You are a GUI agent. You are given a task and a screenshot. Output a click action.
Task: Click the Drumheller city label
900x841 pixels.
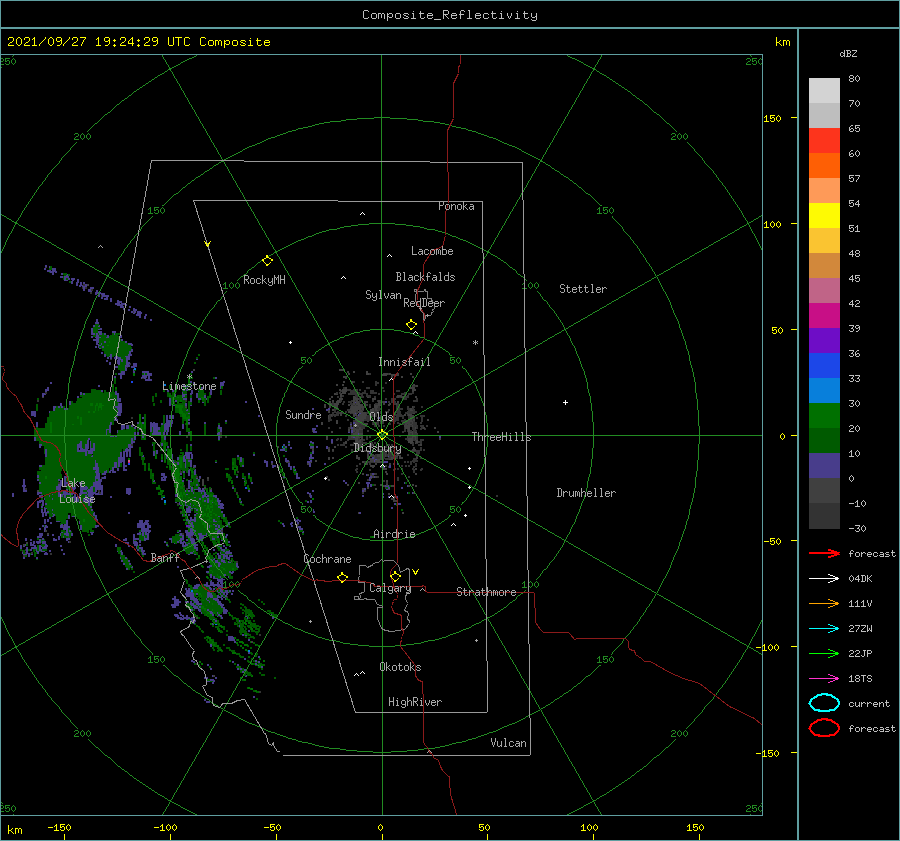pos(586,493)
